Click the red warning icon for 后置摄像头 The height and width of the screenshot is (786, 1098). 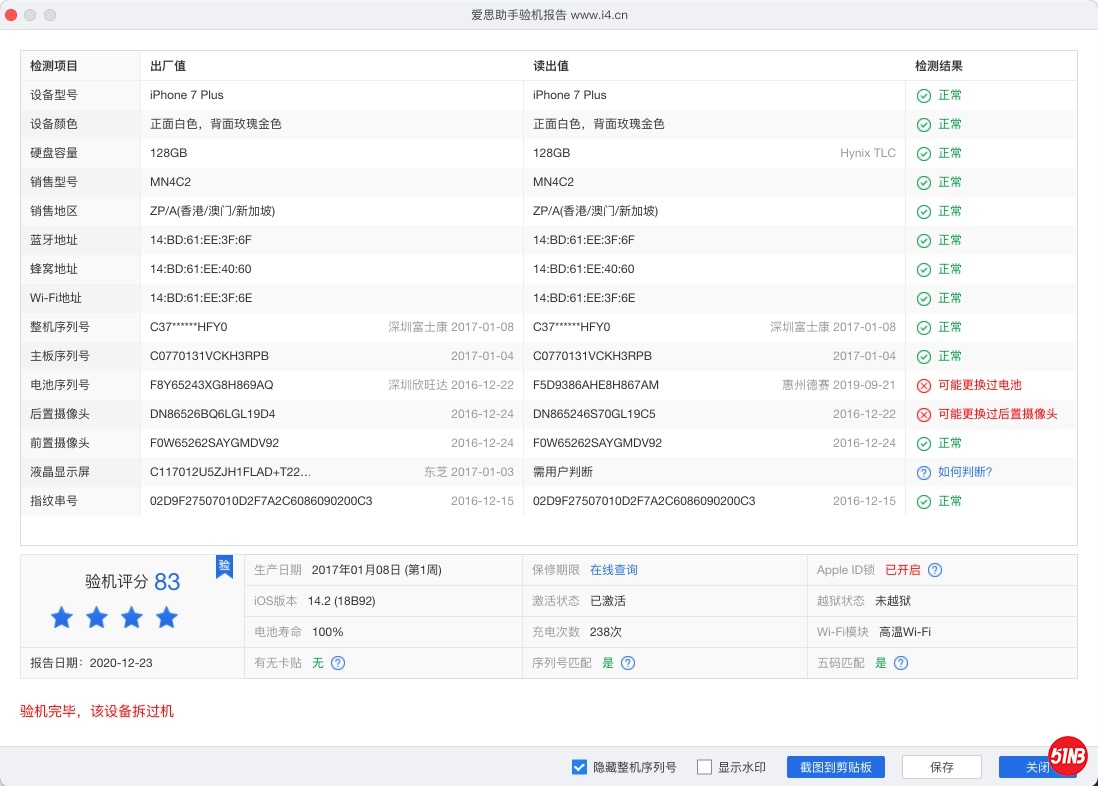924,415
